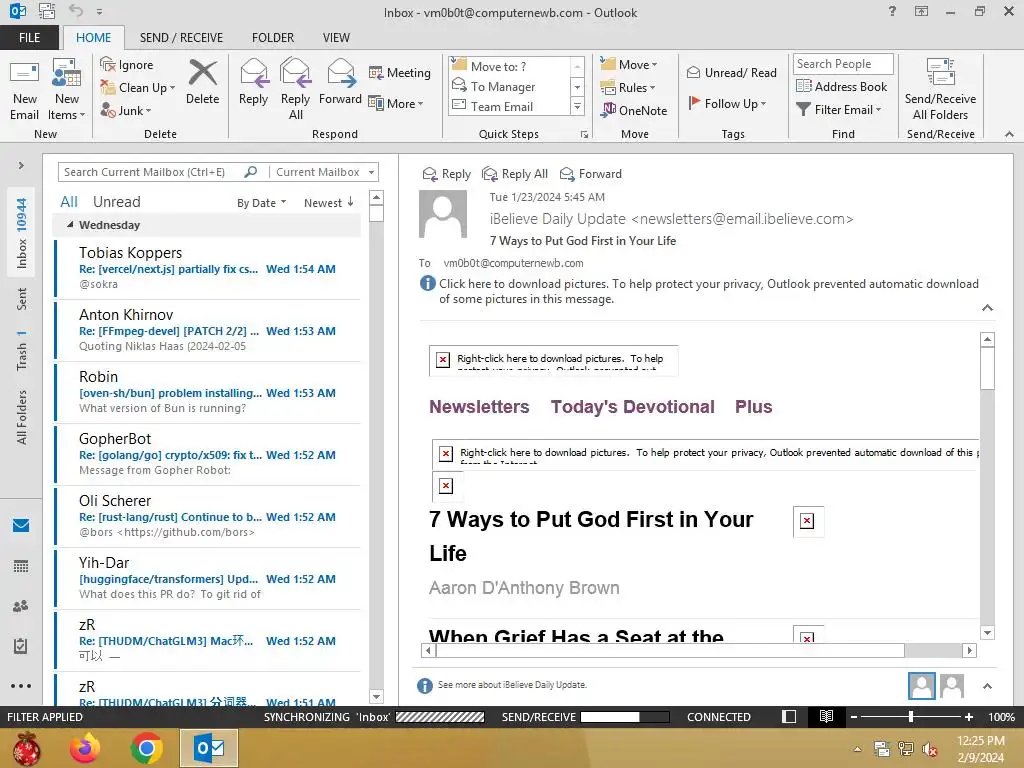The width and height of the screenshot is (1024, 768).
Task: Open more navigation options
Action: pos(21,686)
